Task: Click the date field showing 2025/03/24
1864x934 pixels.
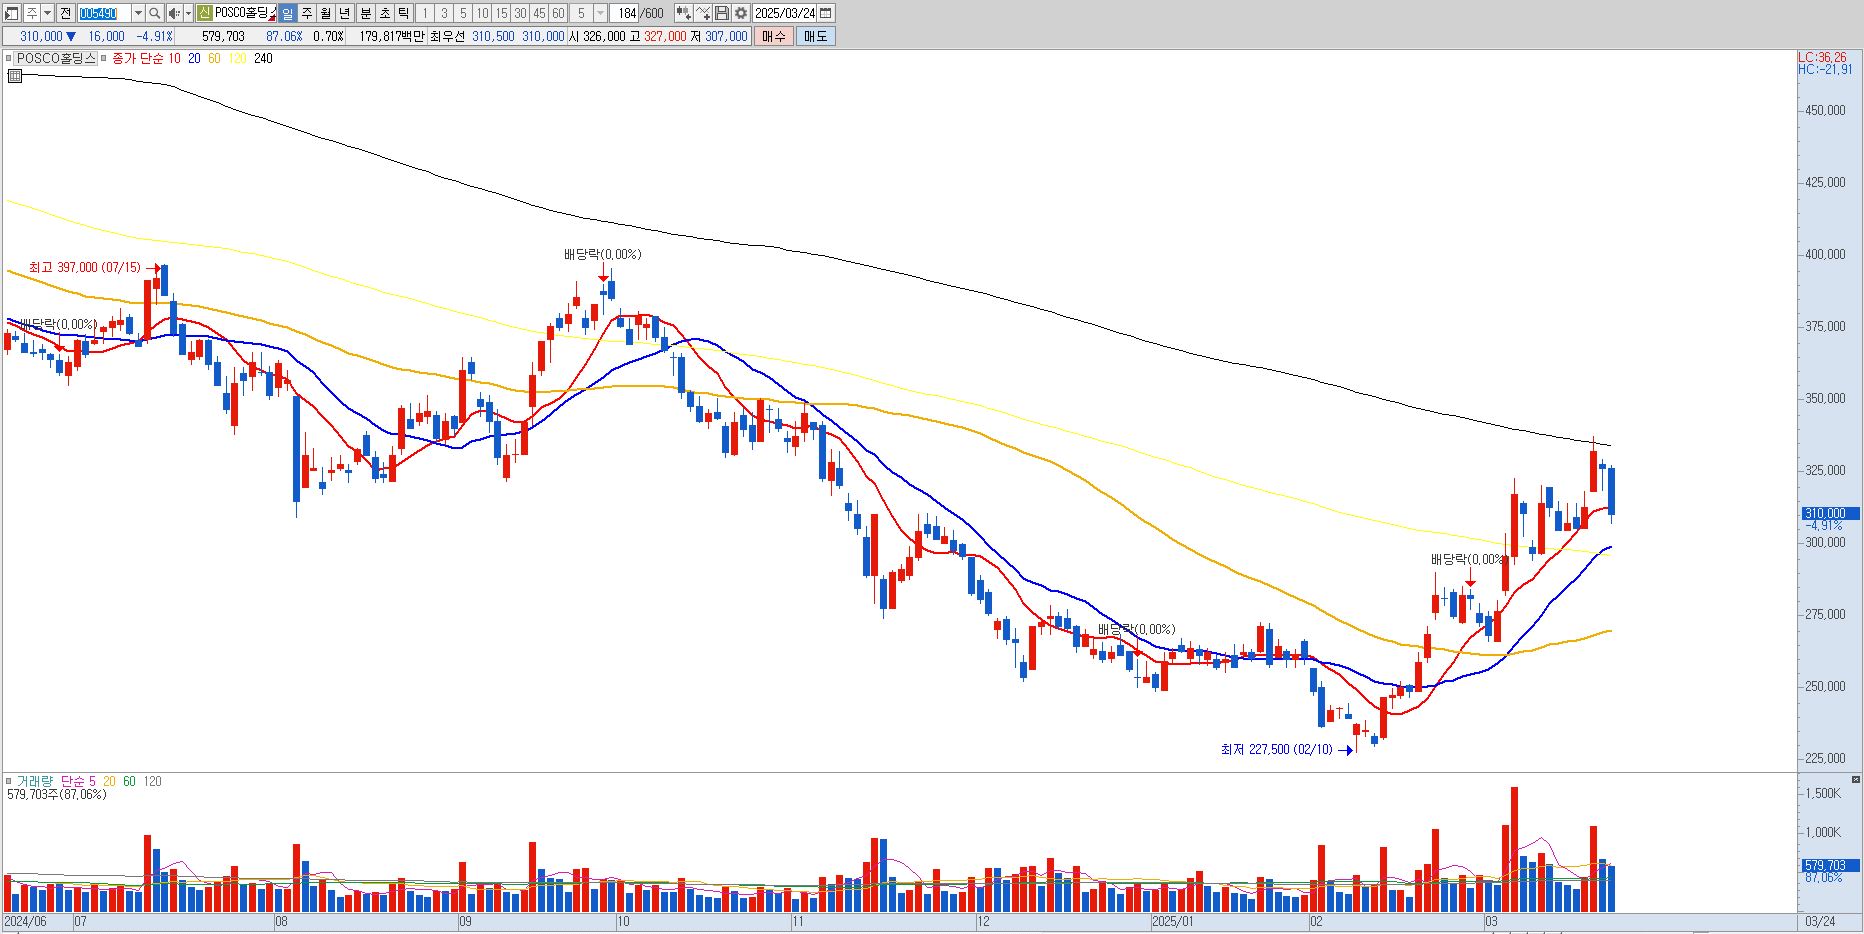Action: point(785,13)
